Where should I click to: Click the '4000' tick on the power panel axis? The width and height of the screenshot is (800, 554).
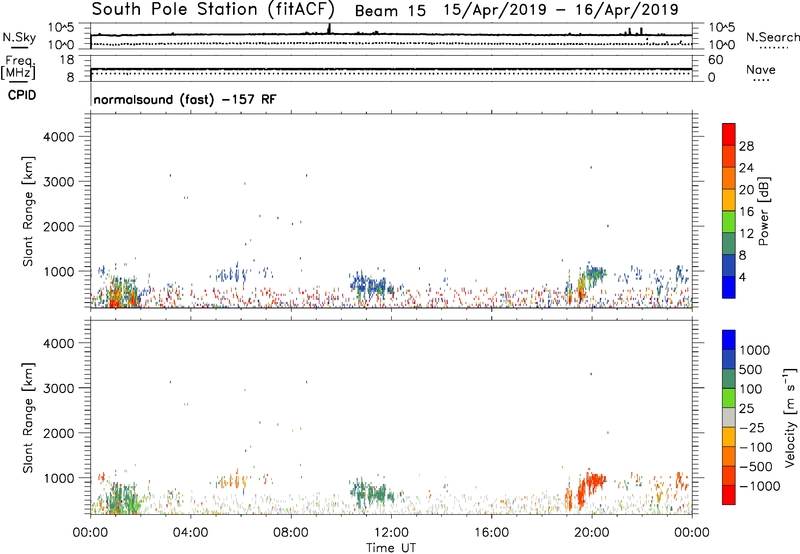(x=58, y=137)
